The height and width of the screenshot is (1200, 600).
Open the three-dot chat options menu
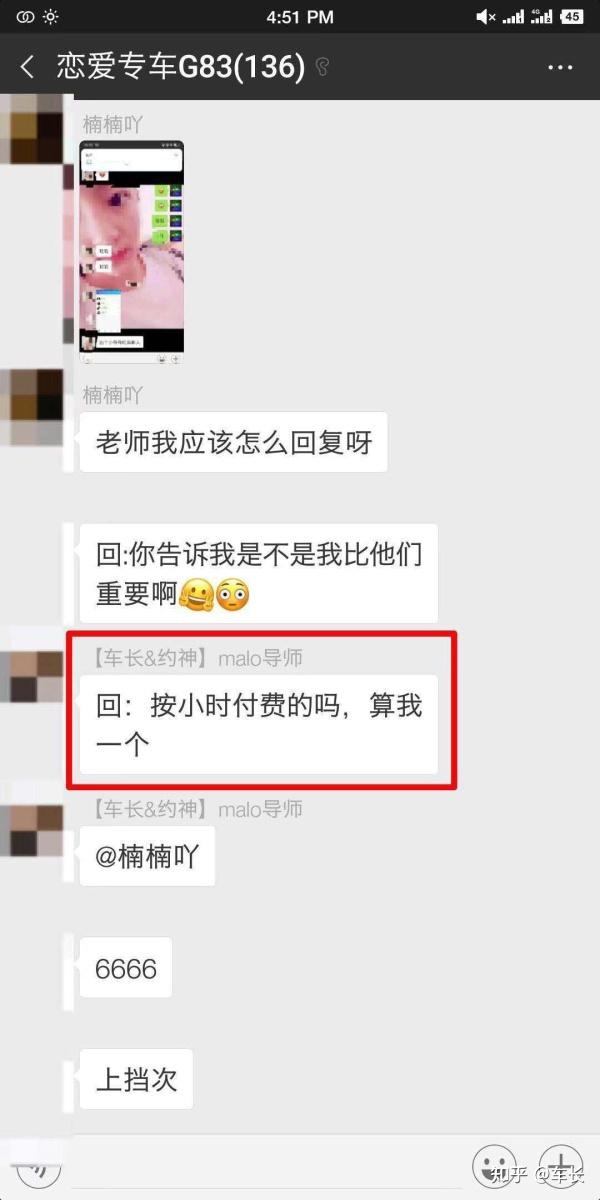(560, 67)
